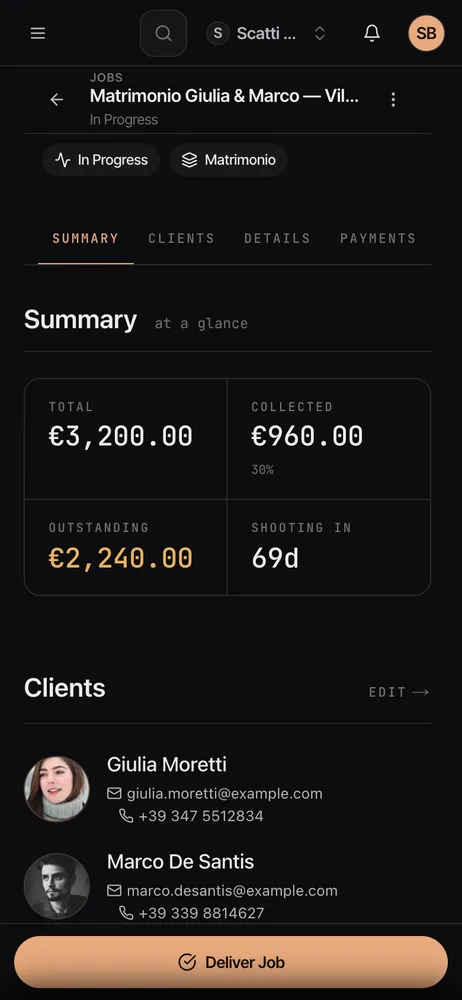Open the SB user avatar menu
Image resolution: width=462 pixels, height=1000 pixels.
click(x=426, y=33)
